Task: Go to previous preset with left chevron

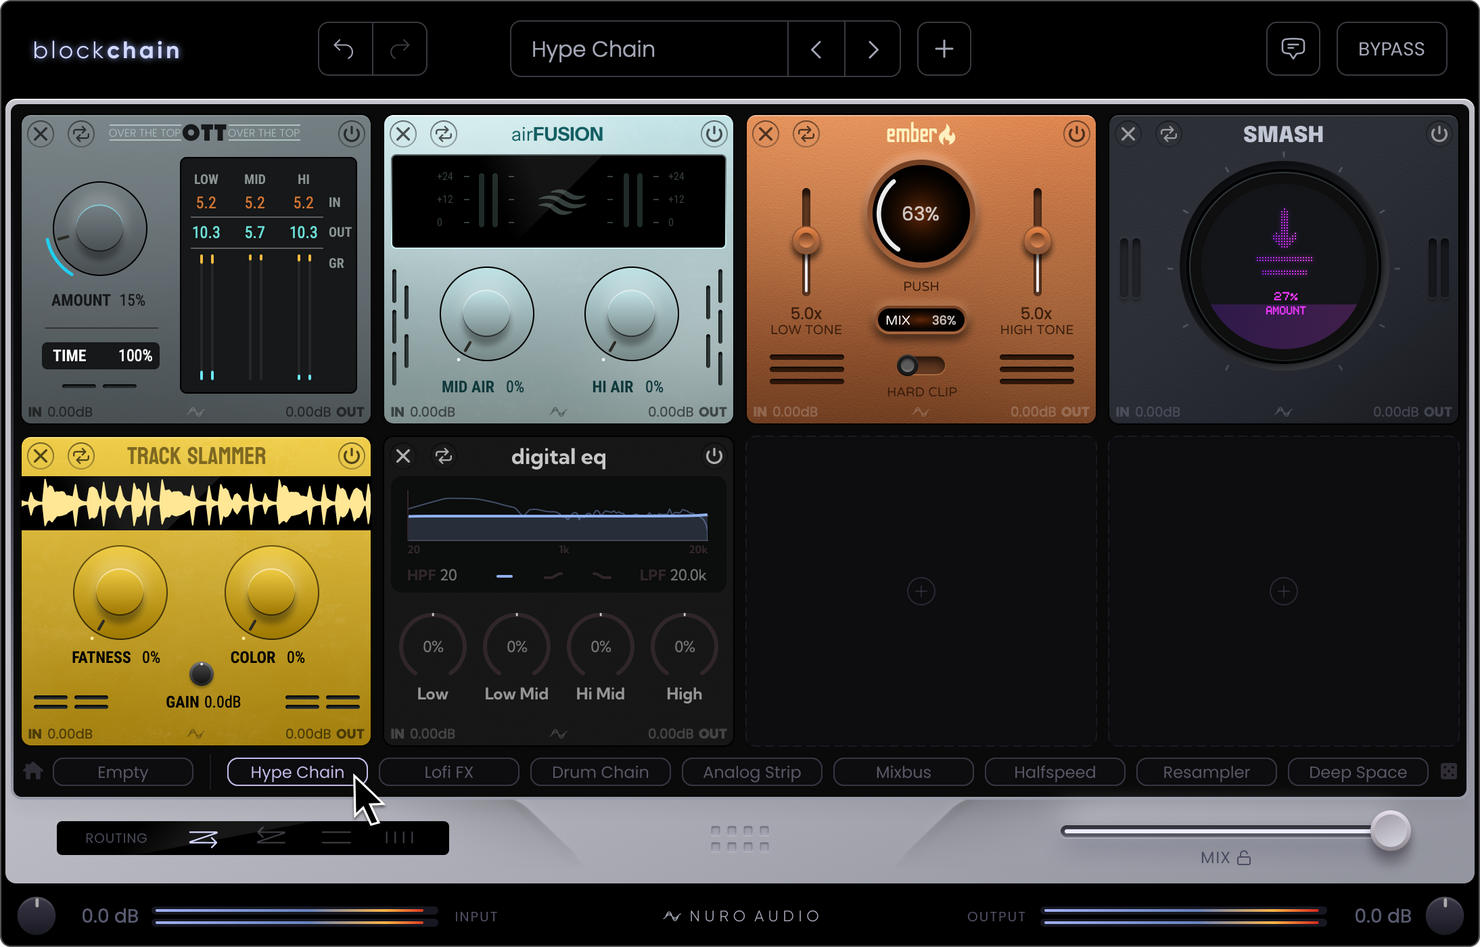Action: click(816, 49)
